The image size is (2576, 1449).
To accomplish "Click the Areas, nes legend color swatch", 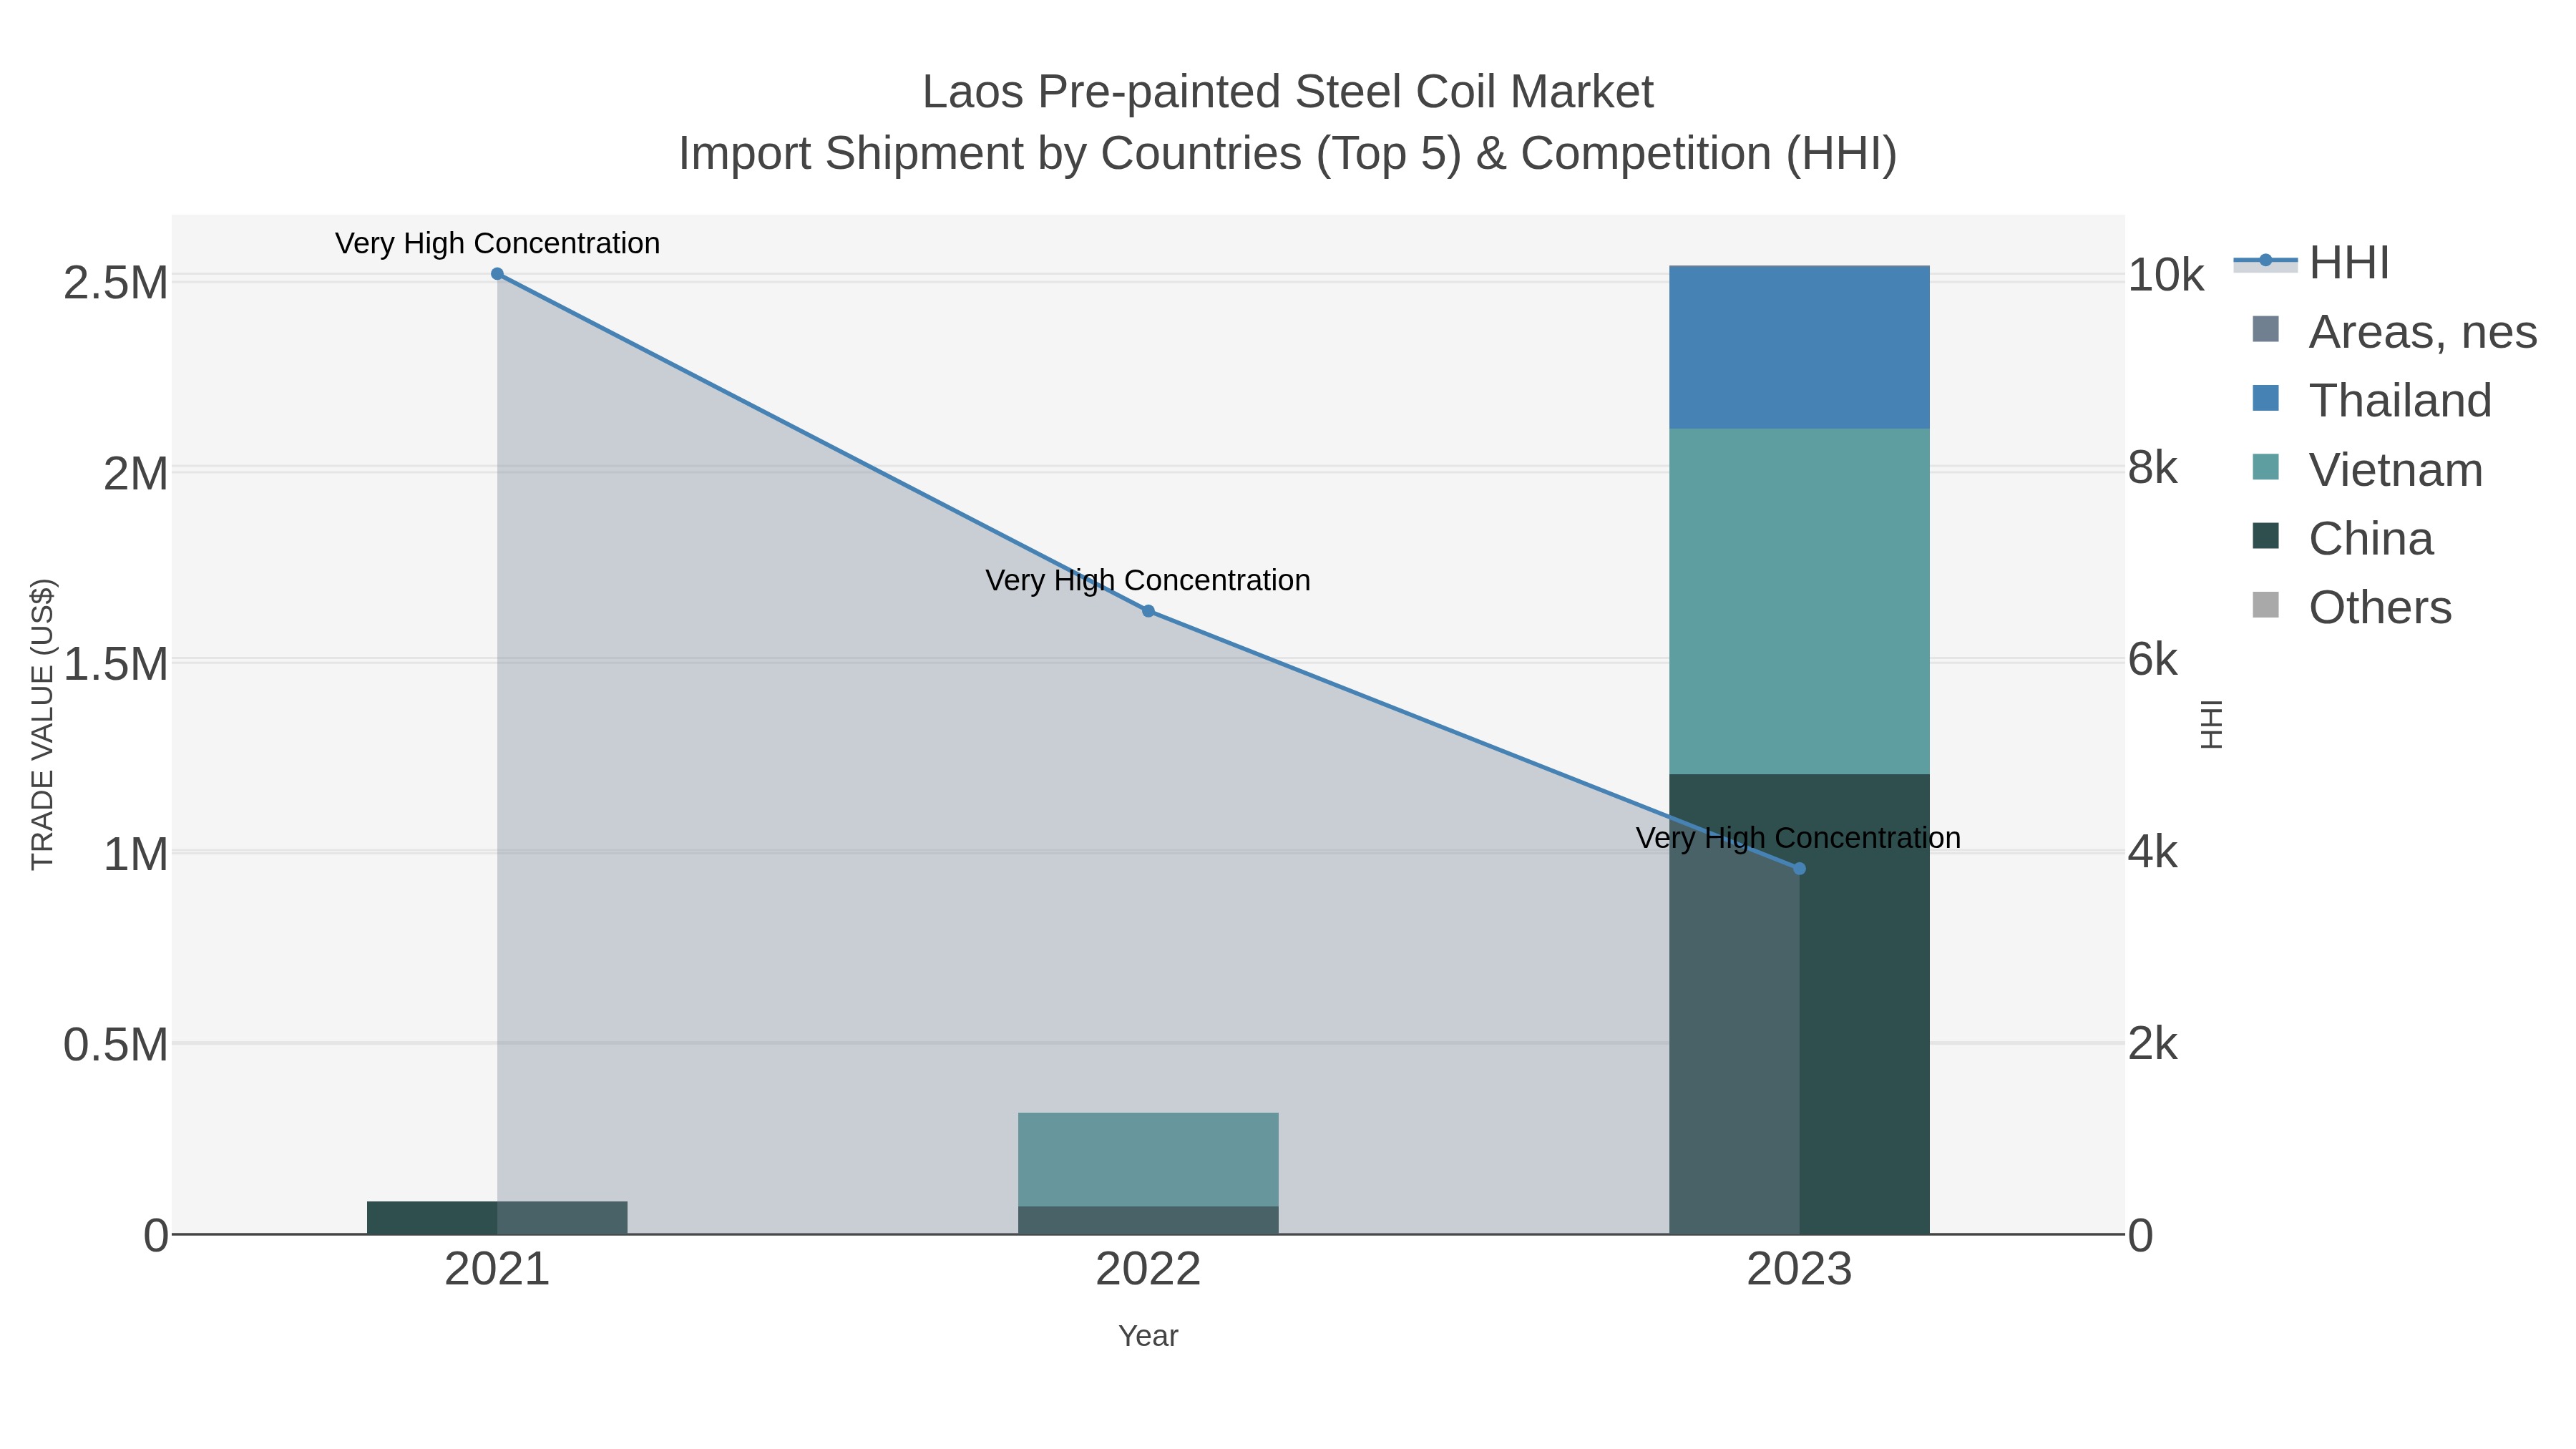I will pos(2266,329).
